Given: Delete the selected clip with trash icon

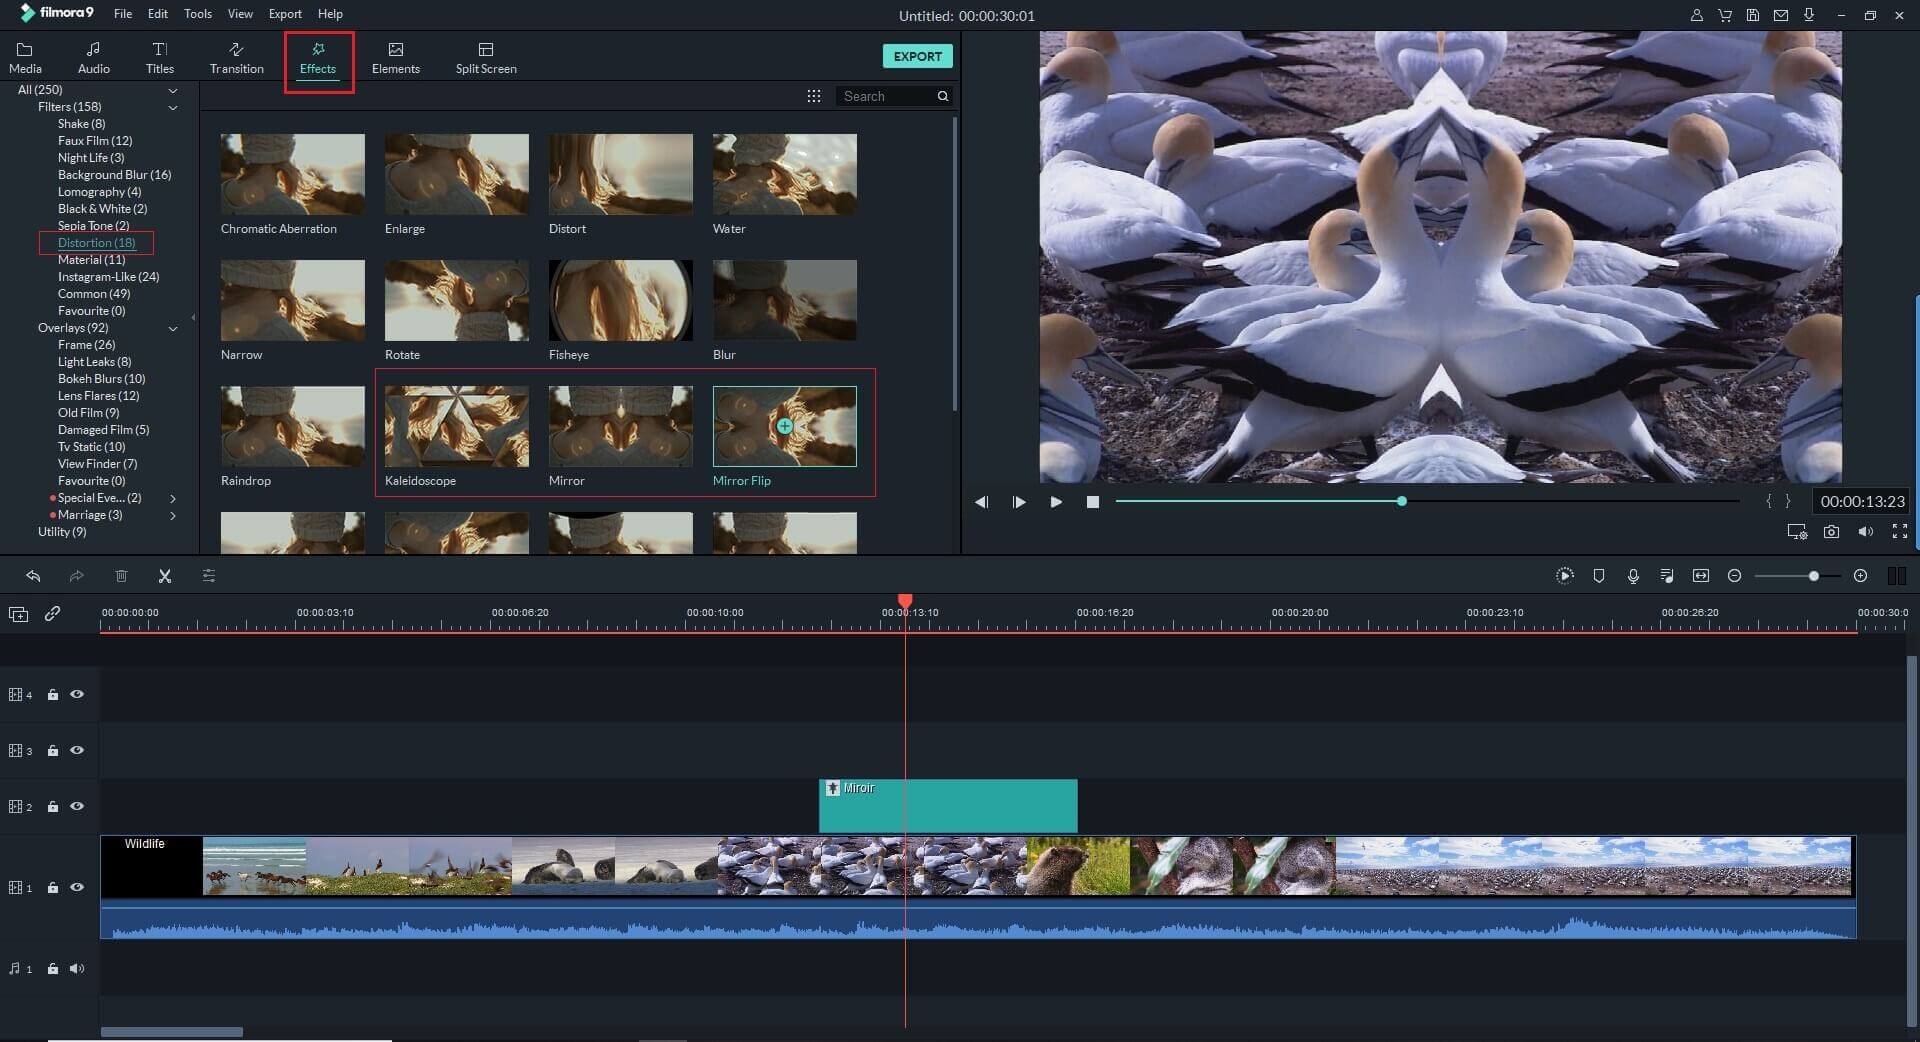Looking at the screenshot, I should click(121, 576).
